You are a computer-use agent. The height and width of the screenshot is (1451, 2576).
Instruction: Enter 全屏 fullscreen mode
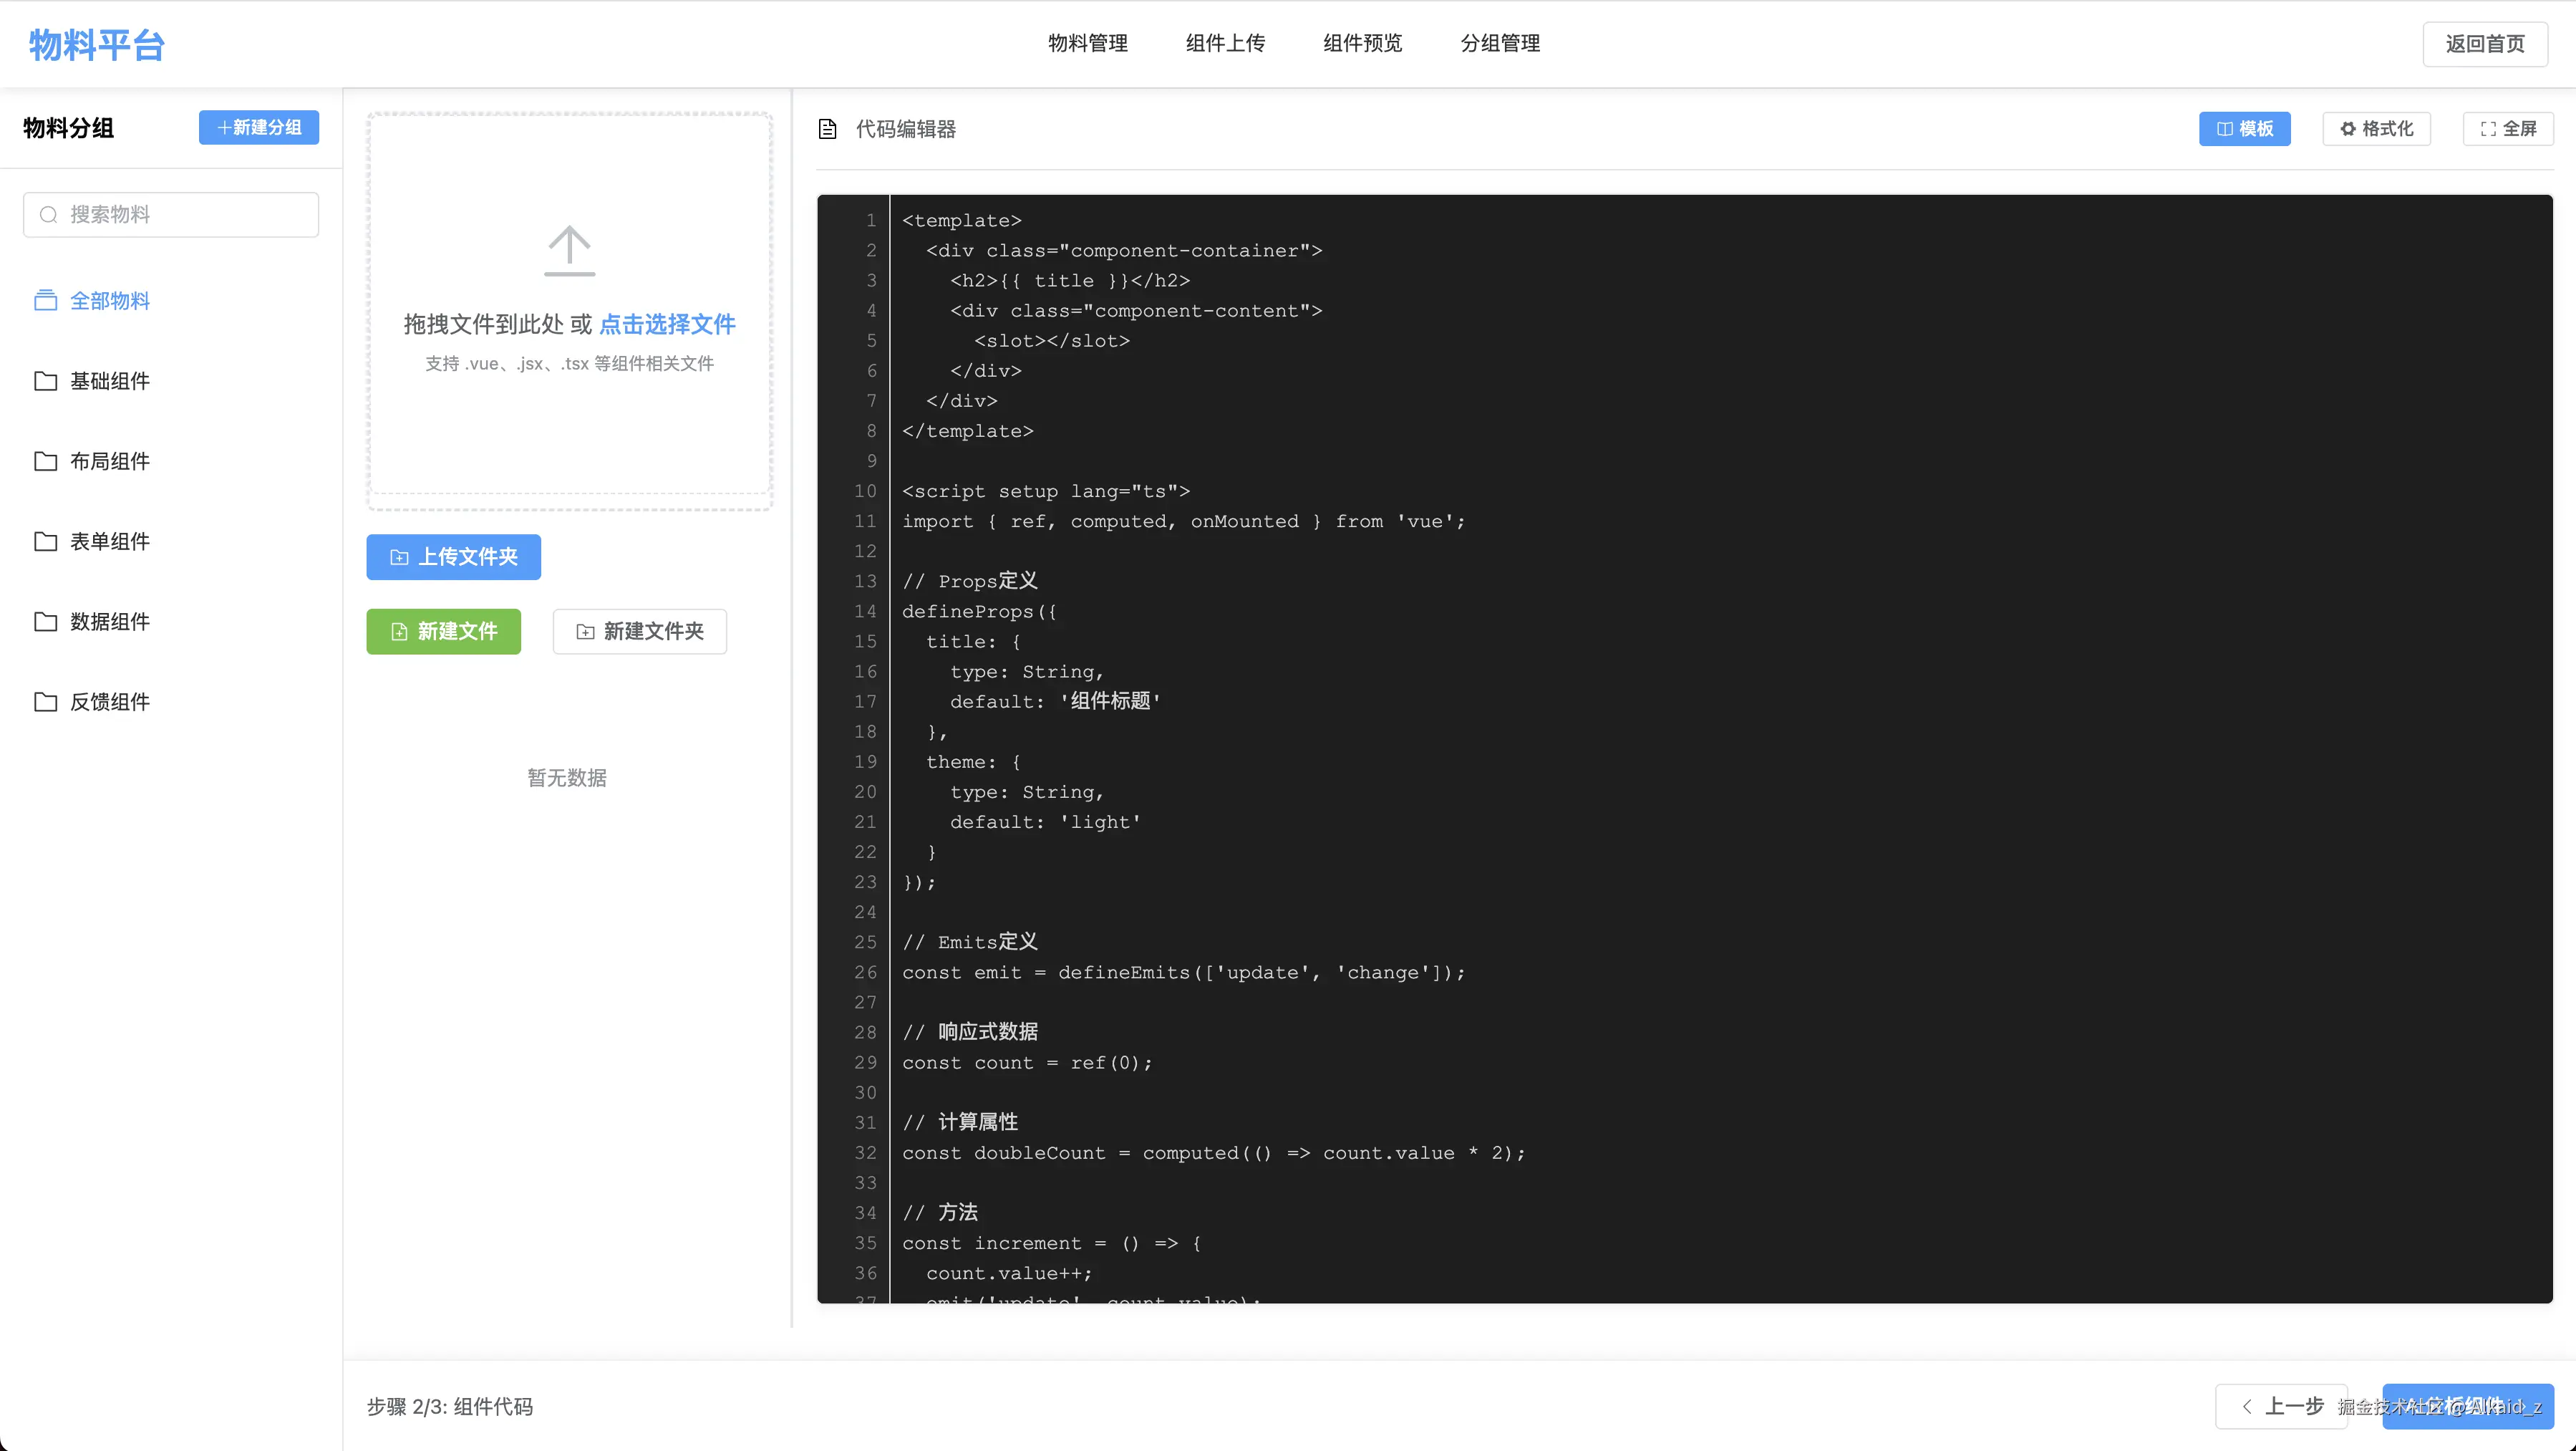[2507, 129]
